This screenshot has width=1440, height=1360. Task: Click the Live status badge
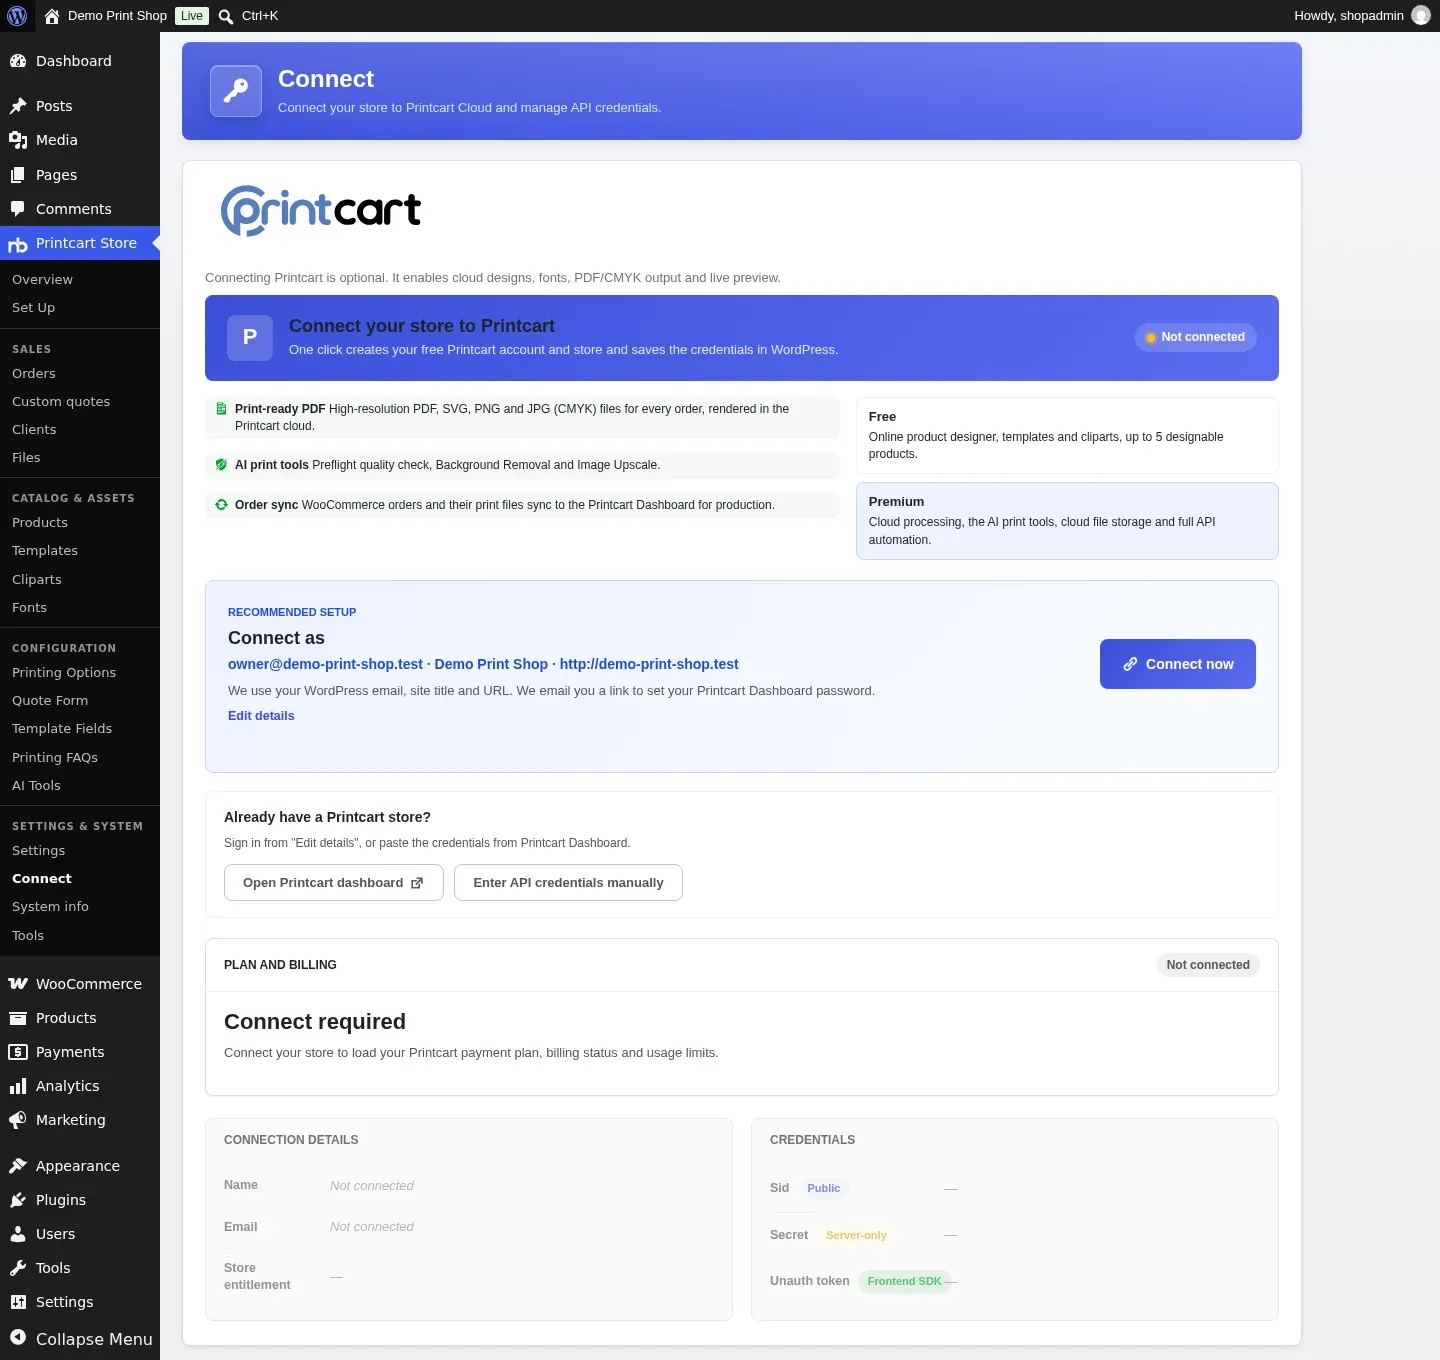pos(192,16)
